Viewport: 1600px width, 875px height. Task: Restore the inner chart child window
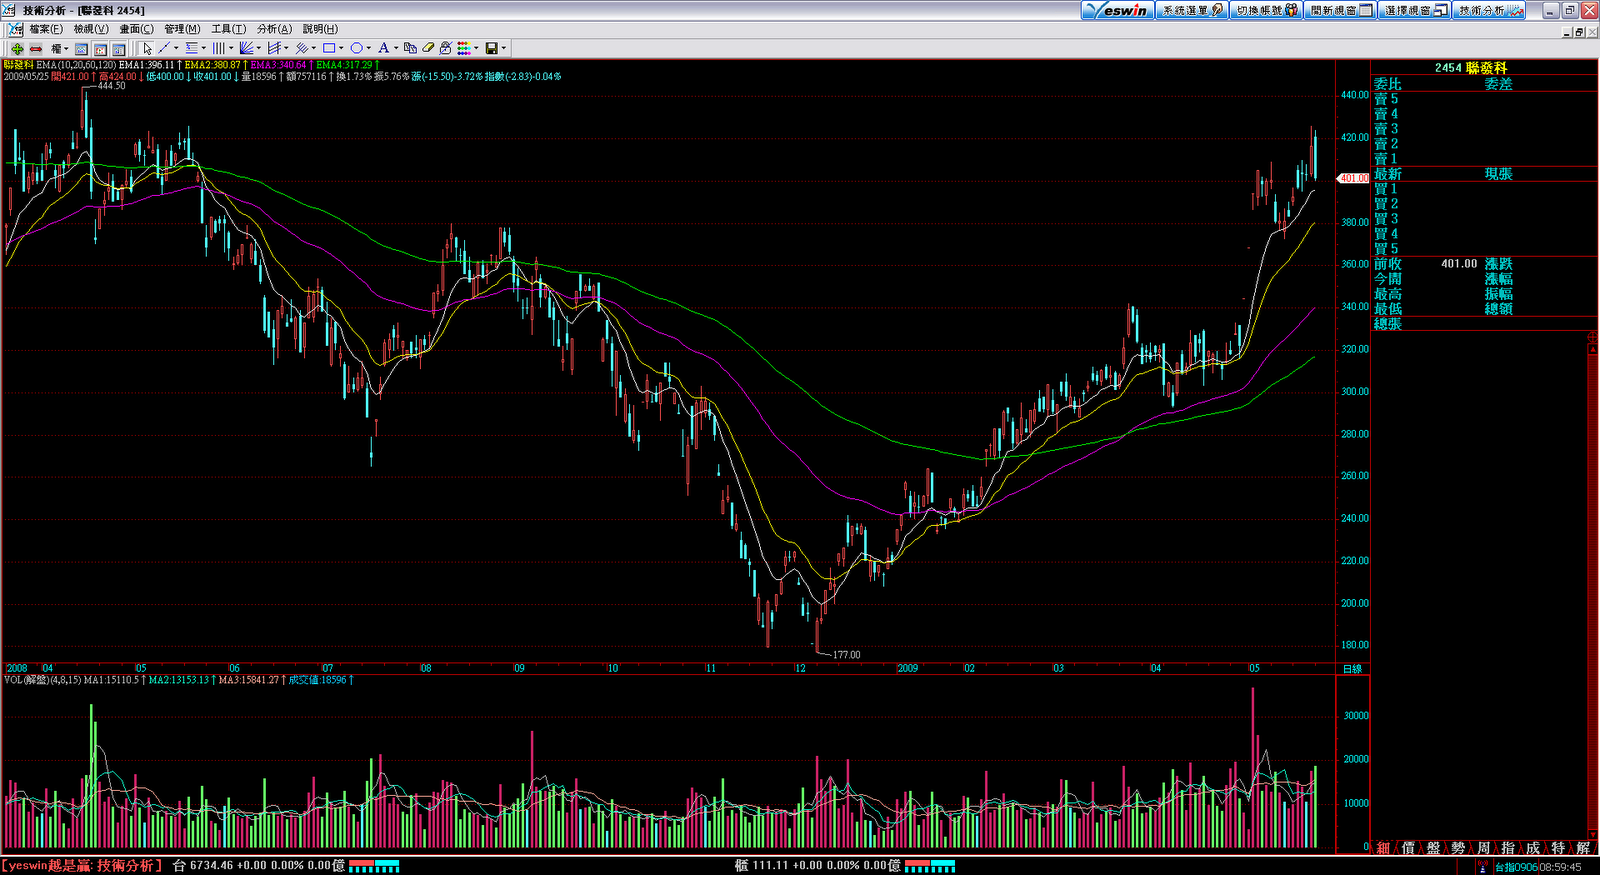tap(1579, 32)
